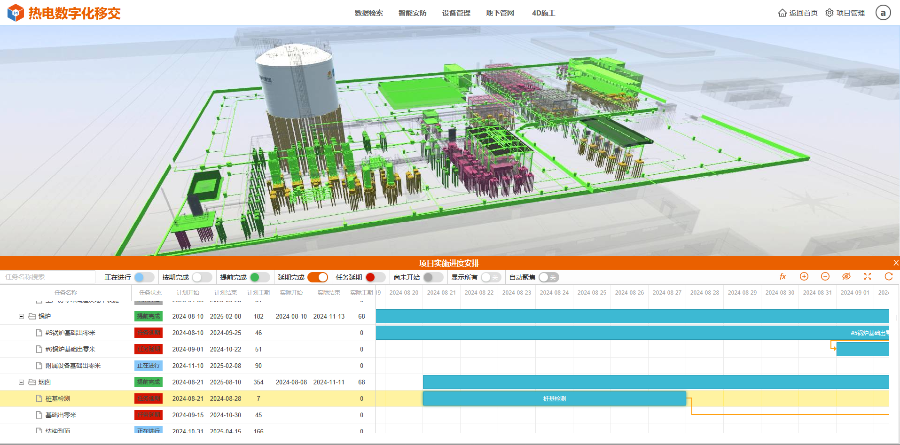Toggle the green 提前完成 status switch
Image resolution: width=900 pixels, height=445 pixels.
tap(260, 277)
